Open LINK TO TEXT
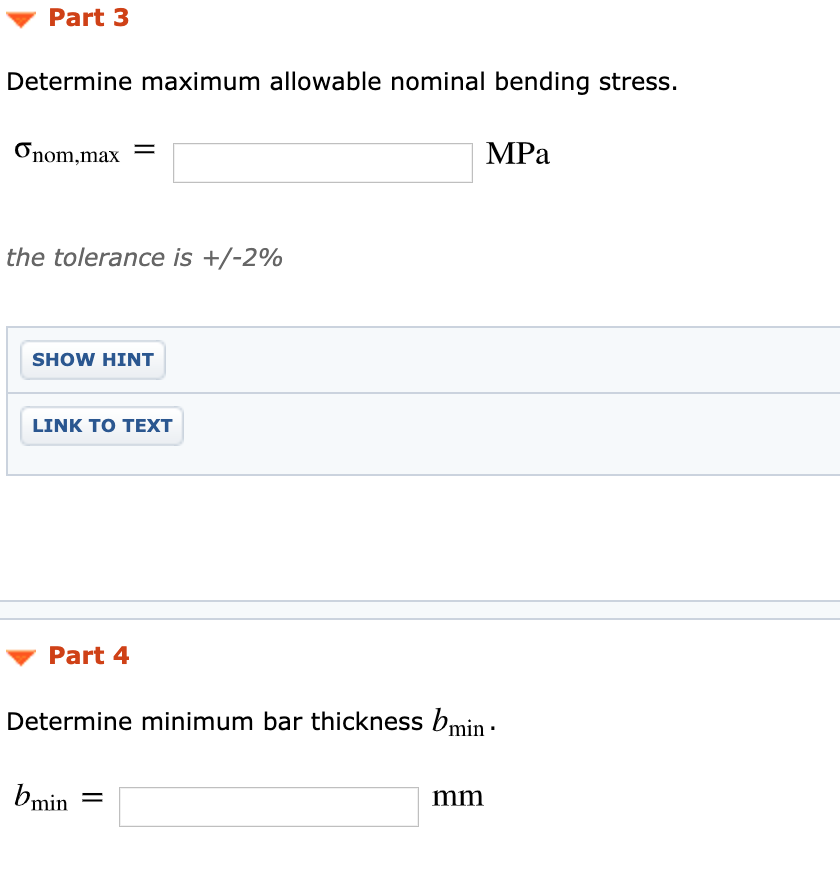This screenshot has height=880, width=840. (101, 425)
